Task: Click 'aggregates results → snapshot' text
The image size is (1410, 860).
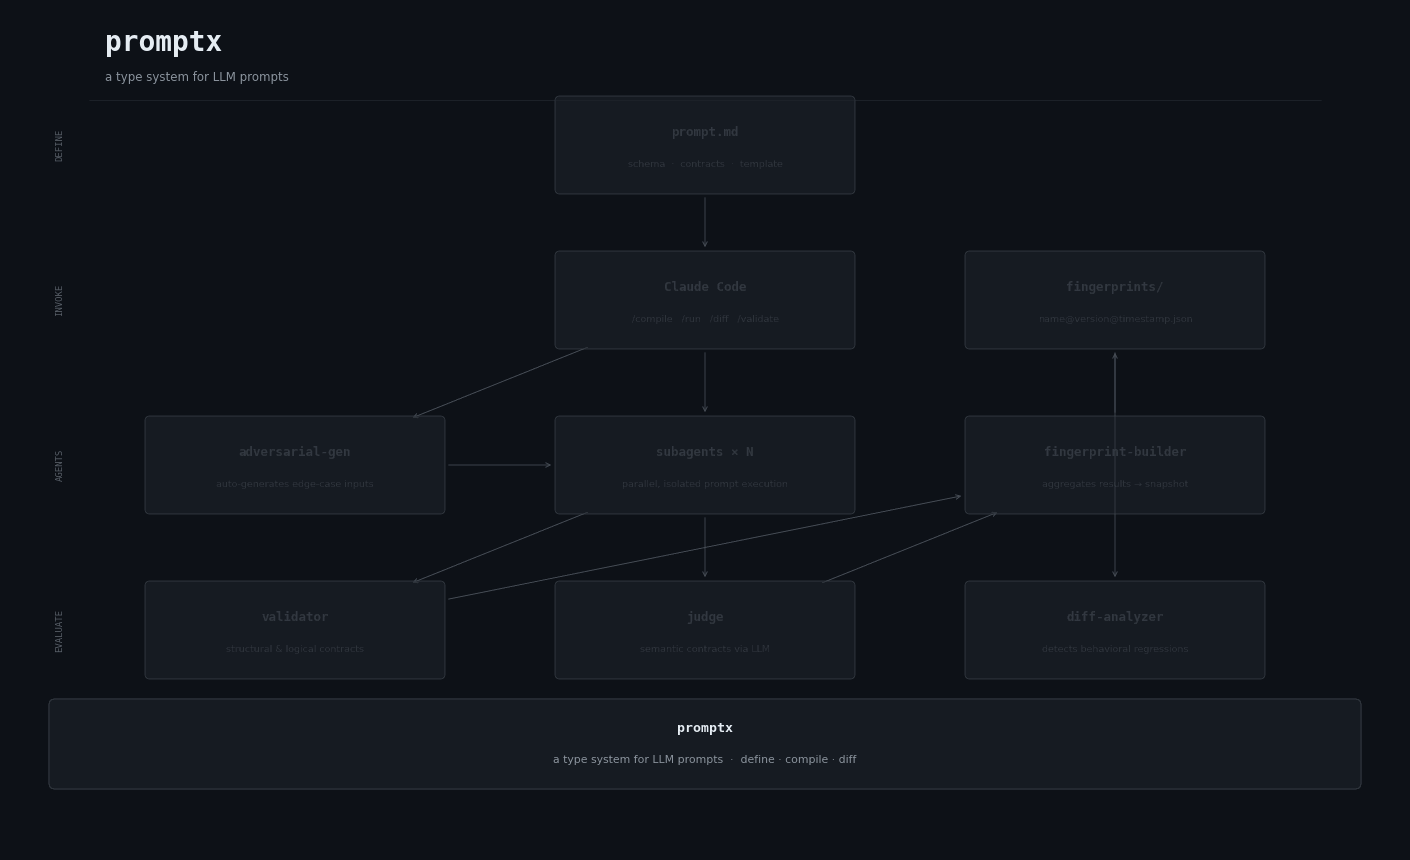Action: (x=1115, y=484)
